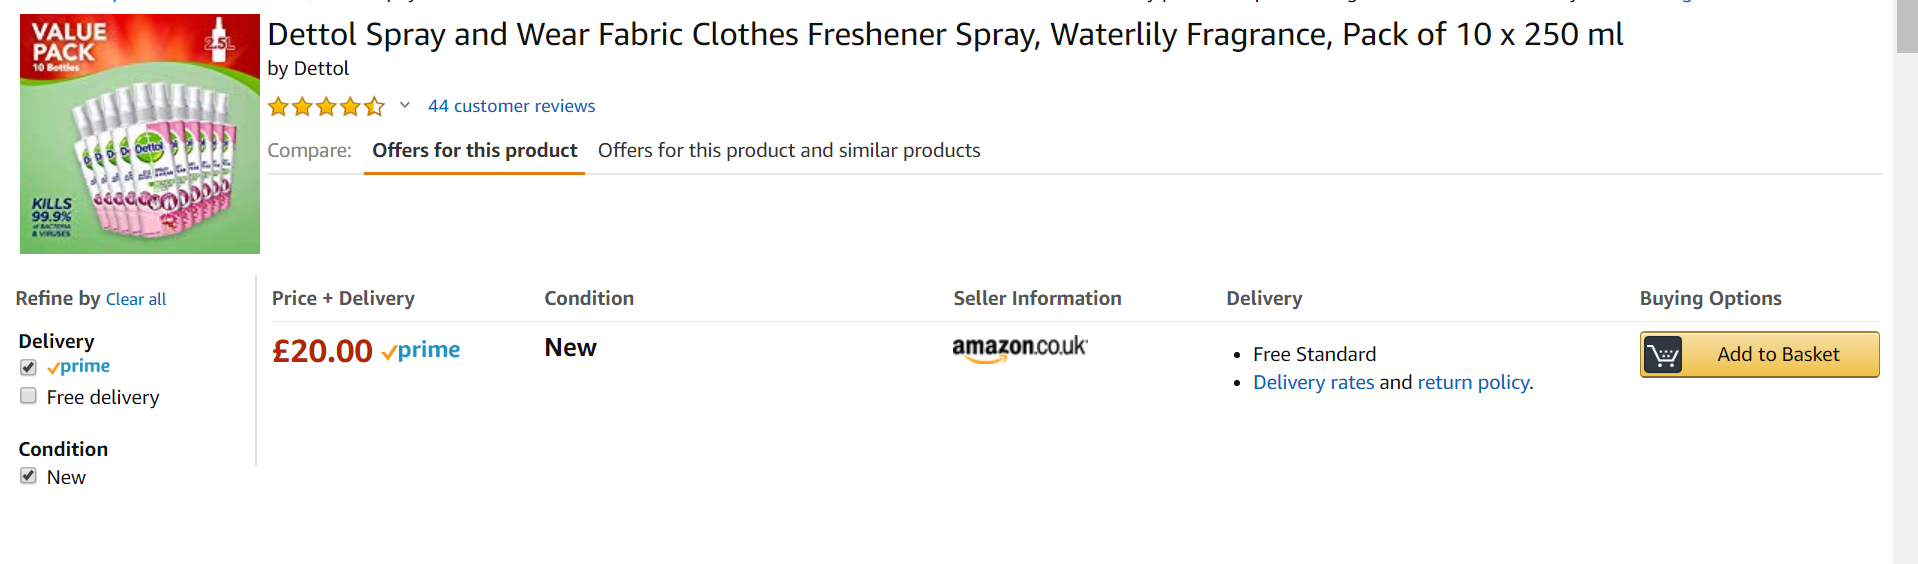Click the amazon.co.uk seller logo
This screenshot has height=564, width=1918.
(x=1019, y=348)
